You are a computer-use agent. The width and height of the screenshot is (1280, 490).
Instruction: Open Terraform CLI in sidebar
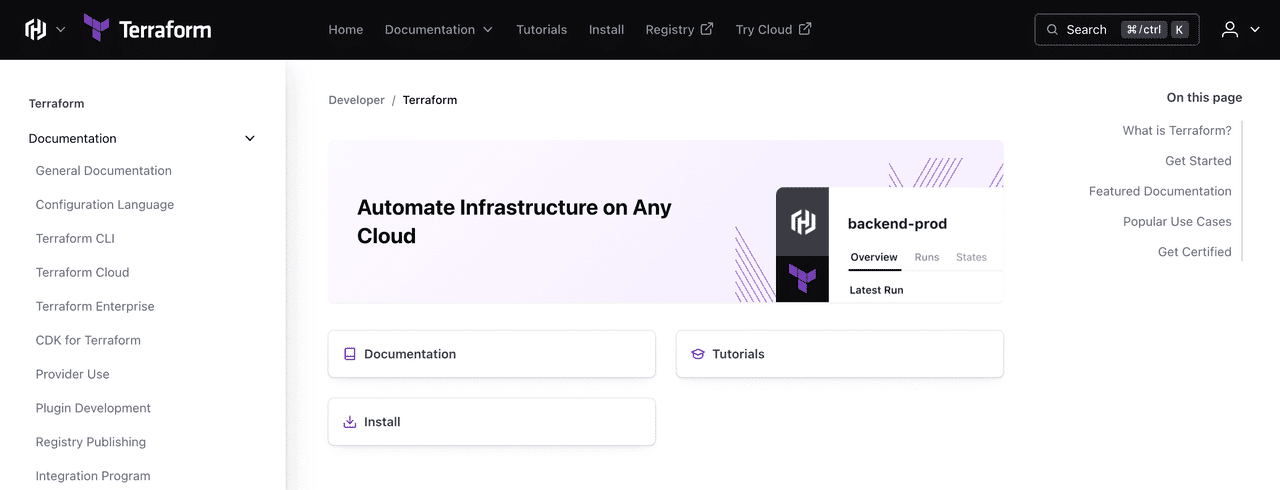point(75,239)
